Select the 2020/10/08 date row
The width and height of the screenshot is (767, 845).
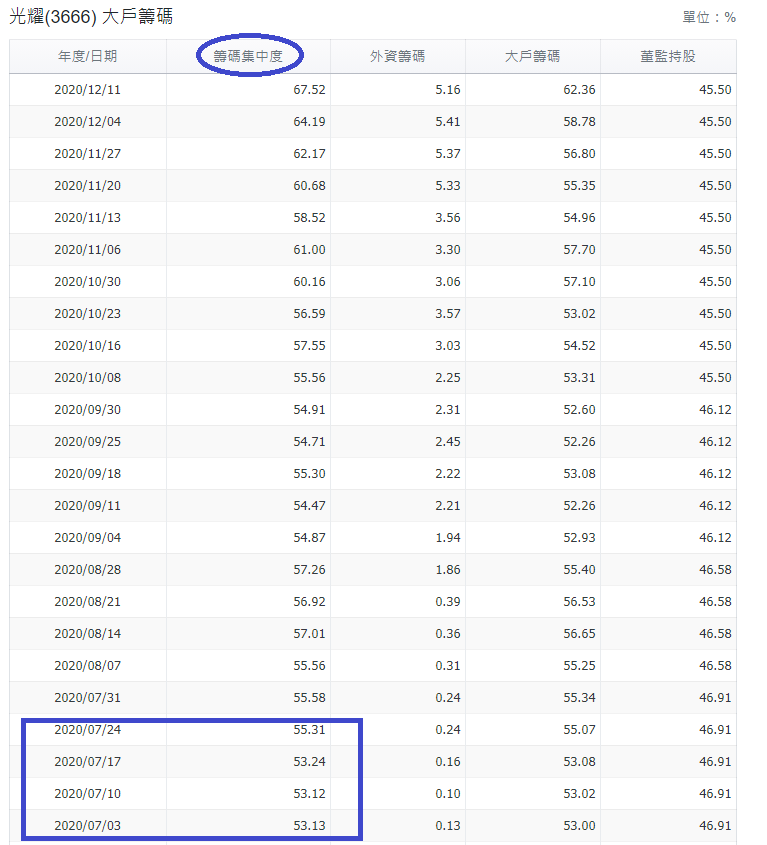88,378
